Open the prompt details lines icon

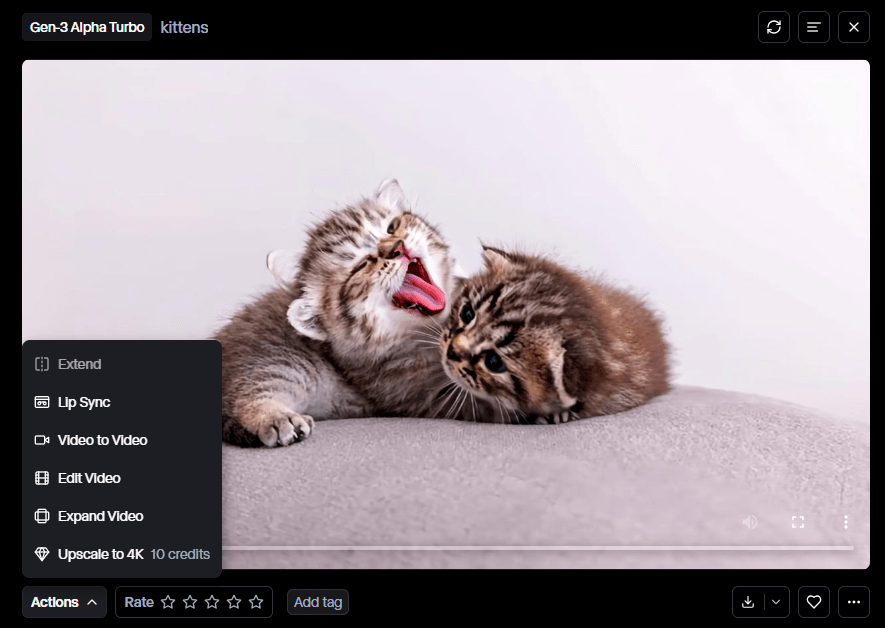point(813,27)
